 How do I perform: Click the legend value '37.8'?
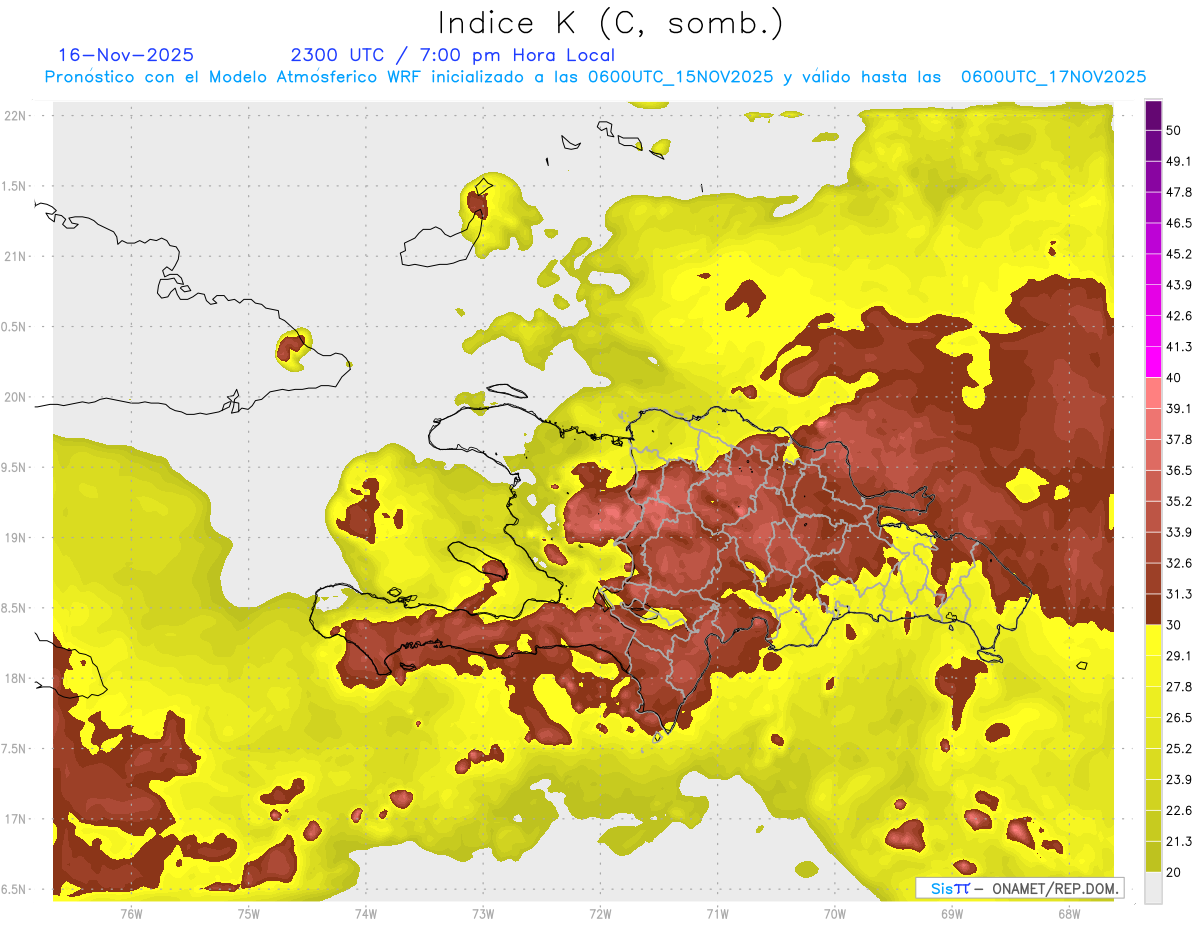coord(1179,439)
